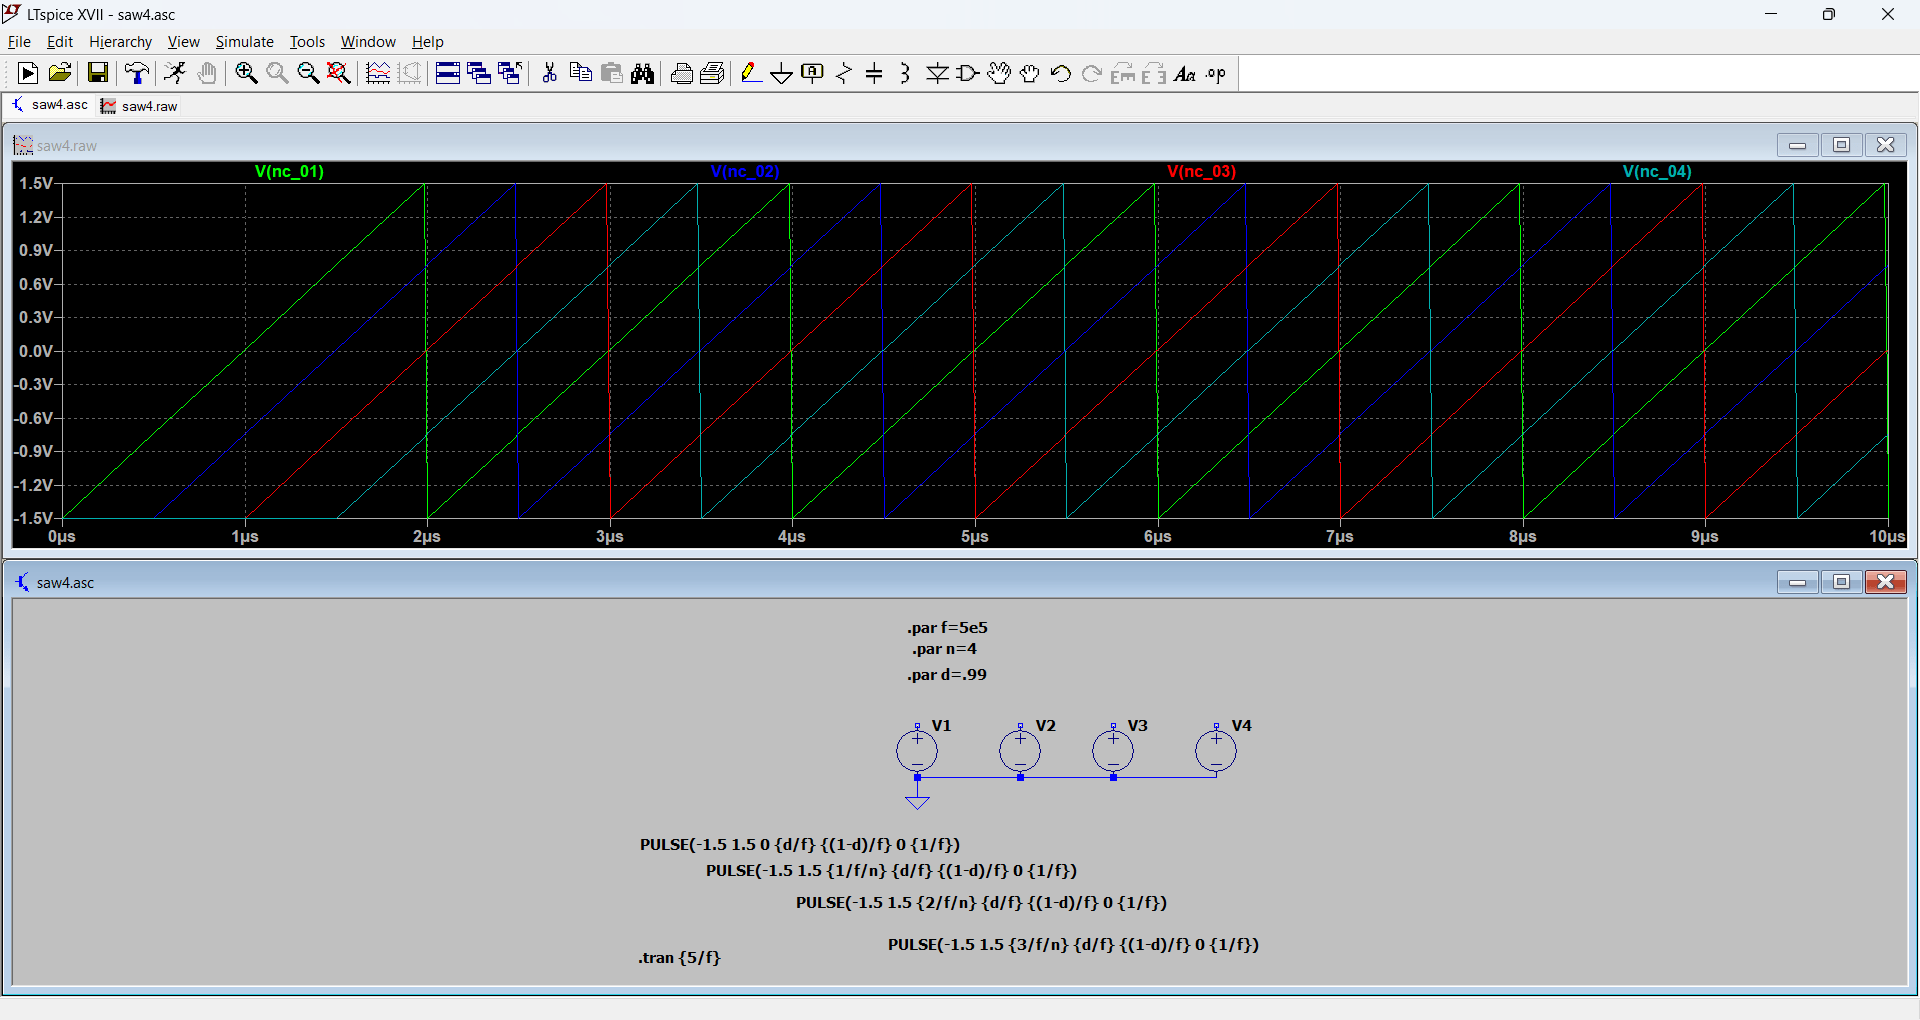1920x1020 pixels.
Task: Select the V(nc_04) trace label
Action: 1657,171
